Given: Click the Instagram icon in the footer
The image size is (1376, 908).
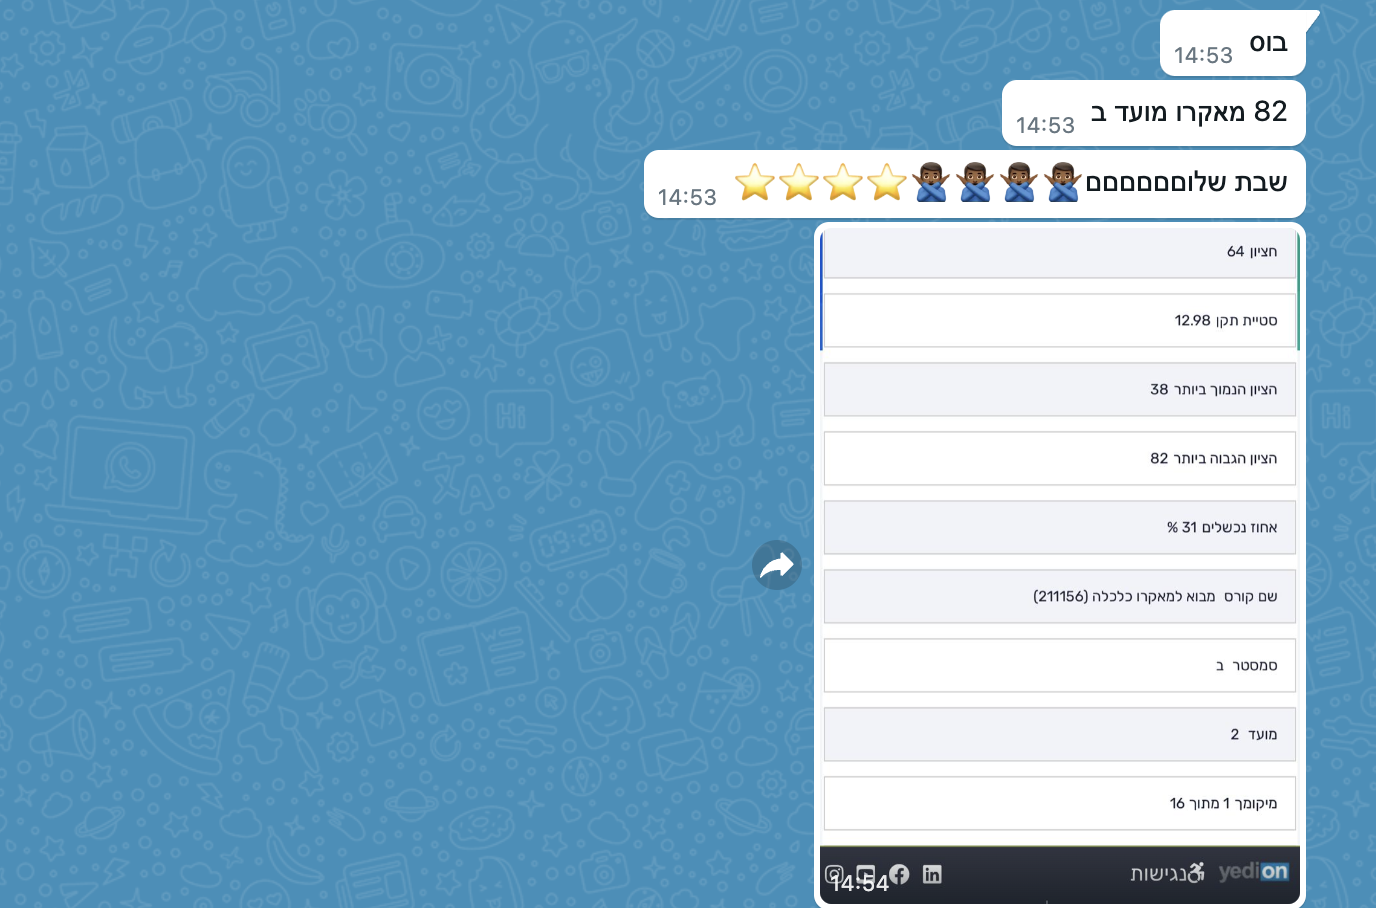Looking at the screenshot, I should (833, 874).
